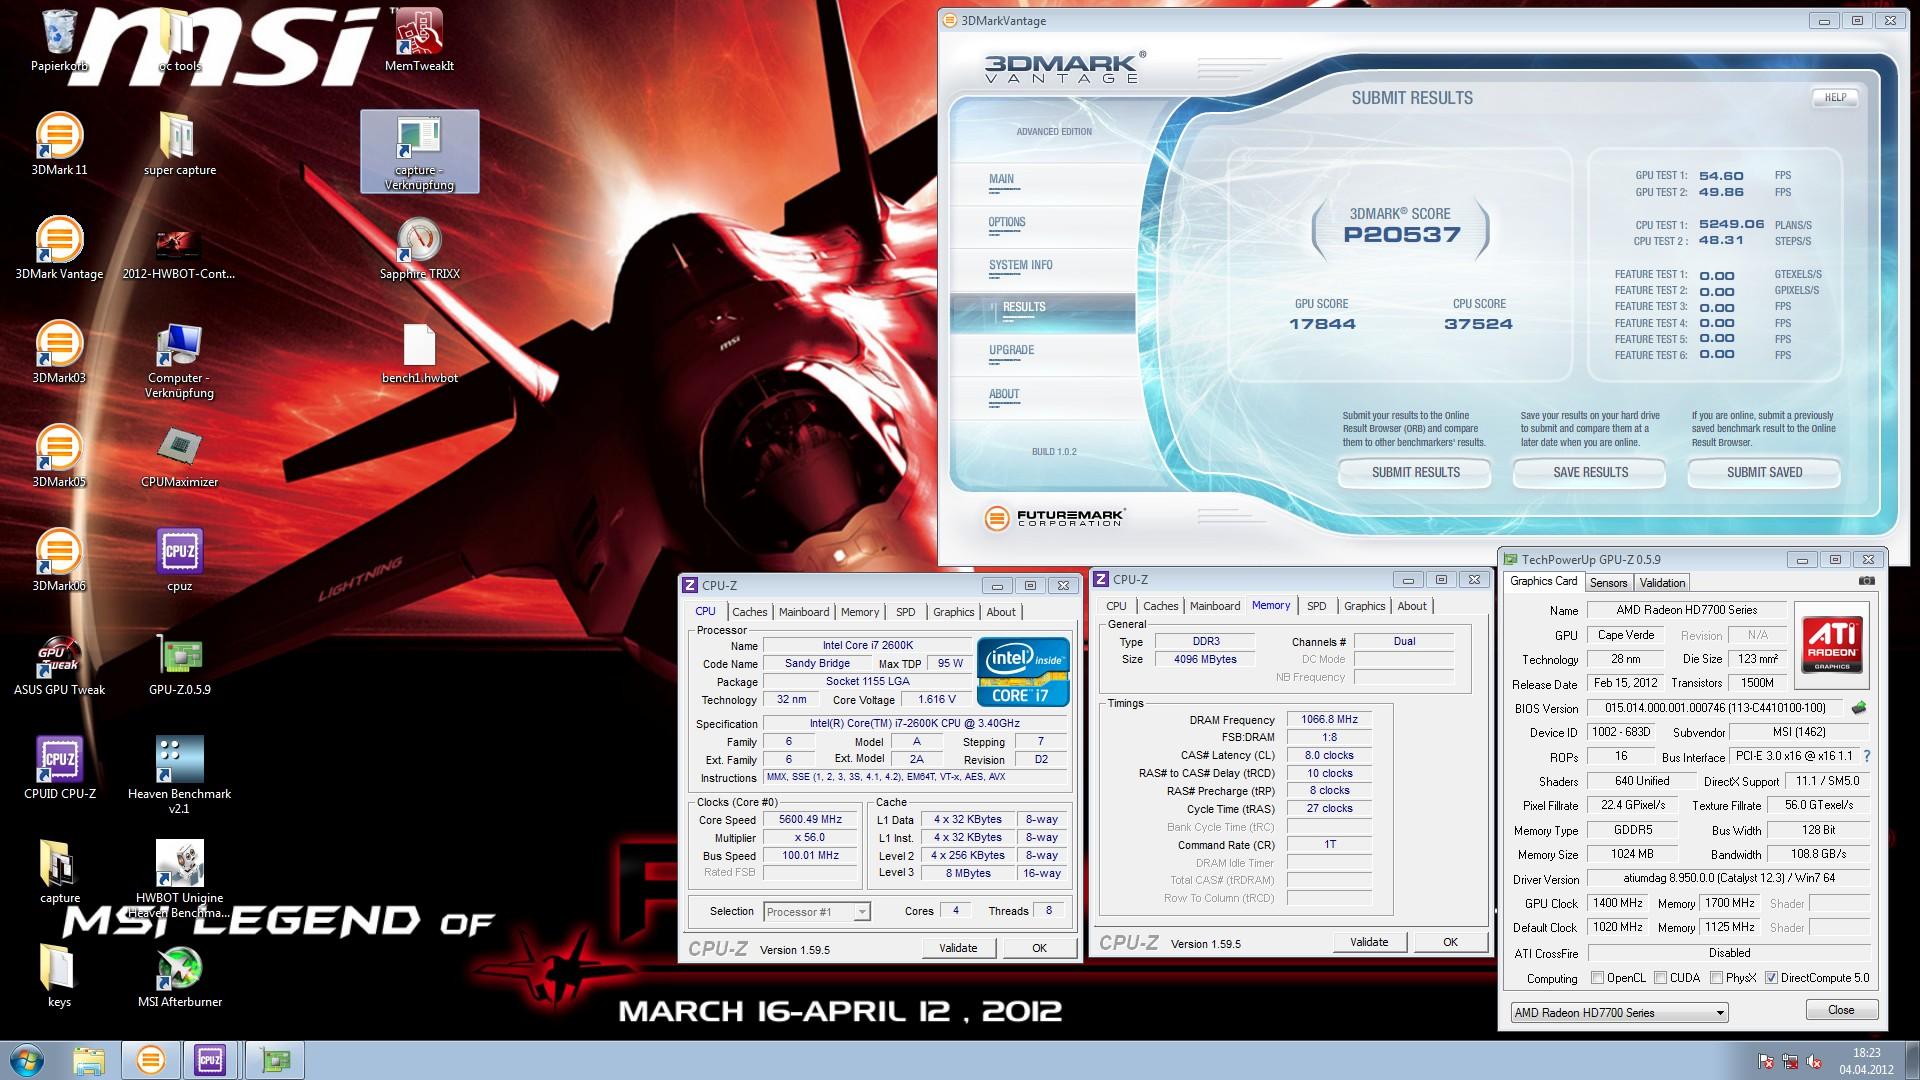The image size is (1920, 1080).
Task: Launch 3DMark Vantage desktop shortcut
Action: 60,248
